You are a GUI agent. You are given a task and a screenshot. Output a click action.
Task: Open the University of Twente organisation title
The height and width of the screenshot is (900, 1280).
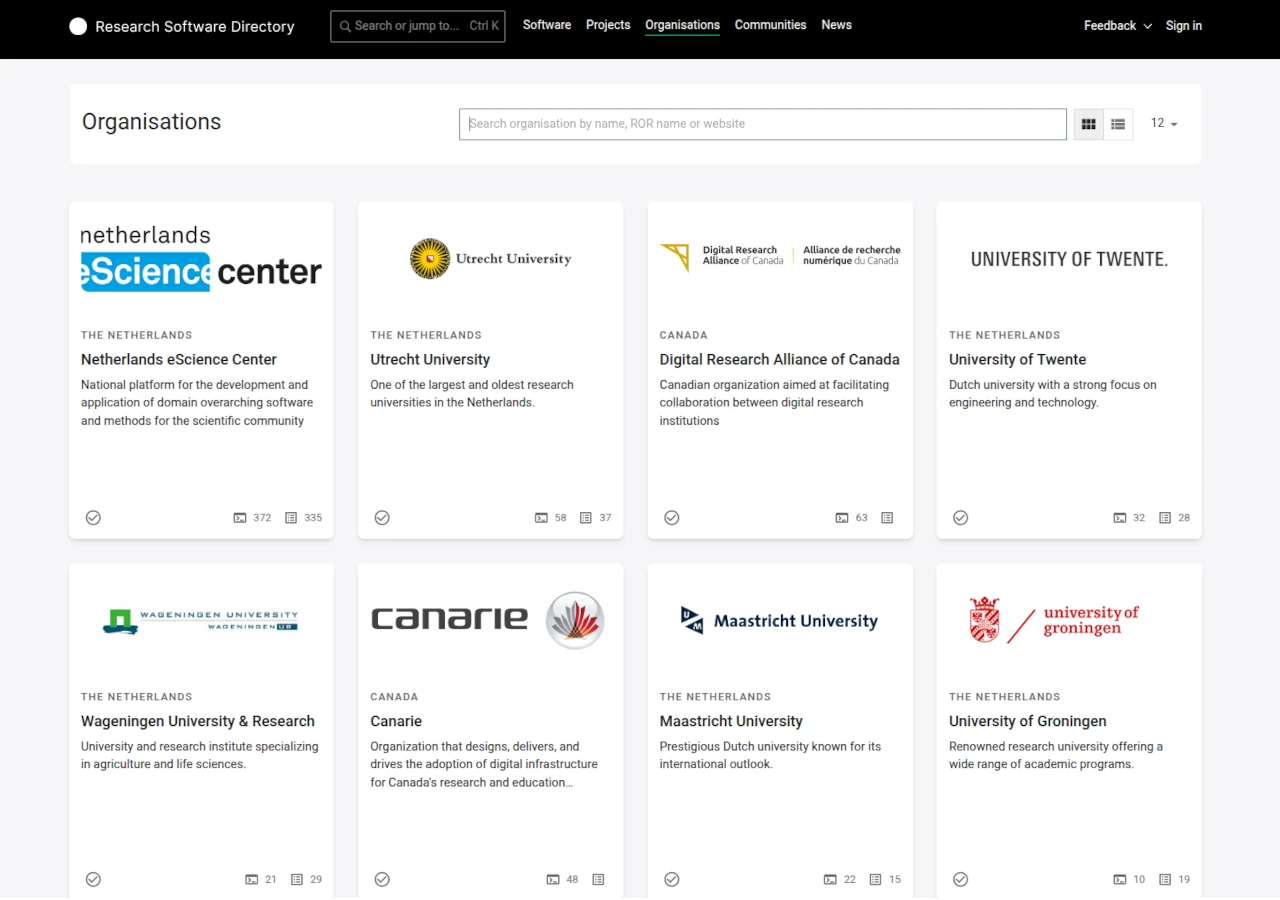point(1017,359)
